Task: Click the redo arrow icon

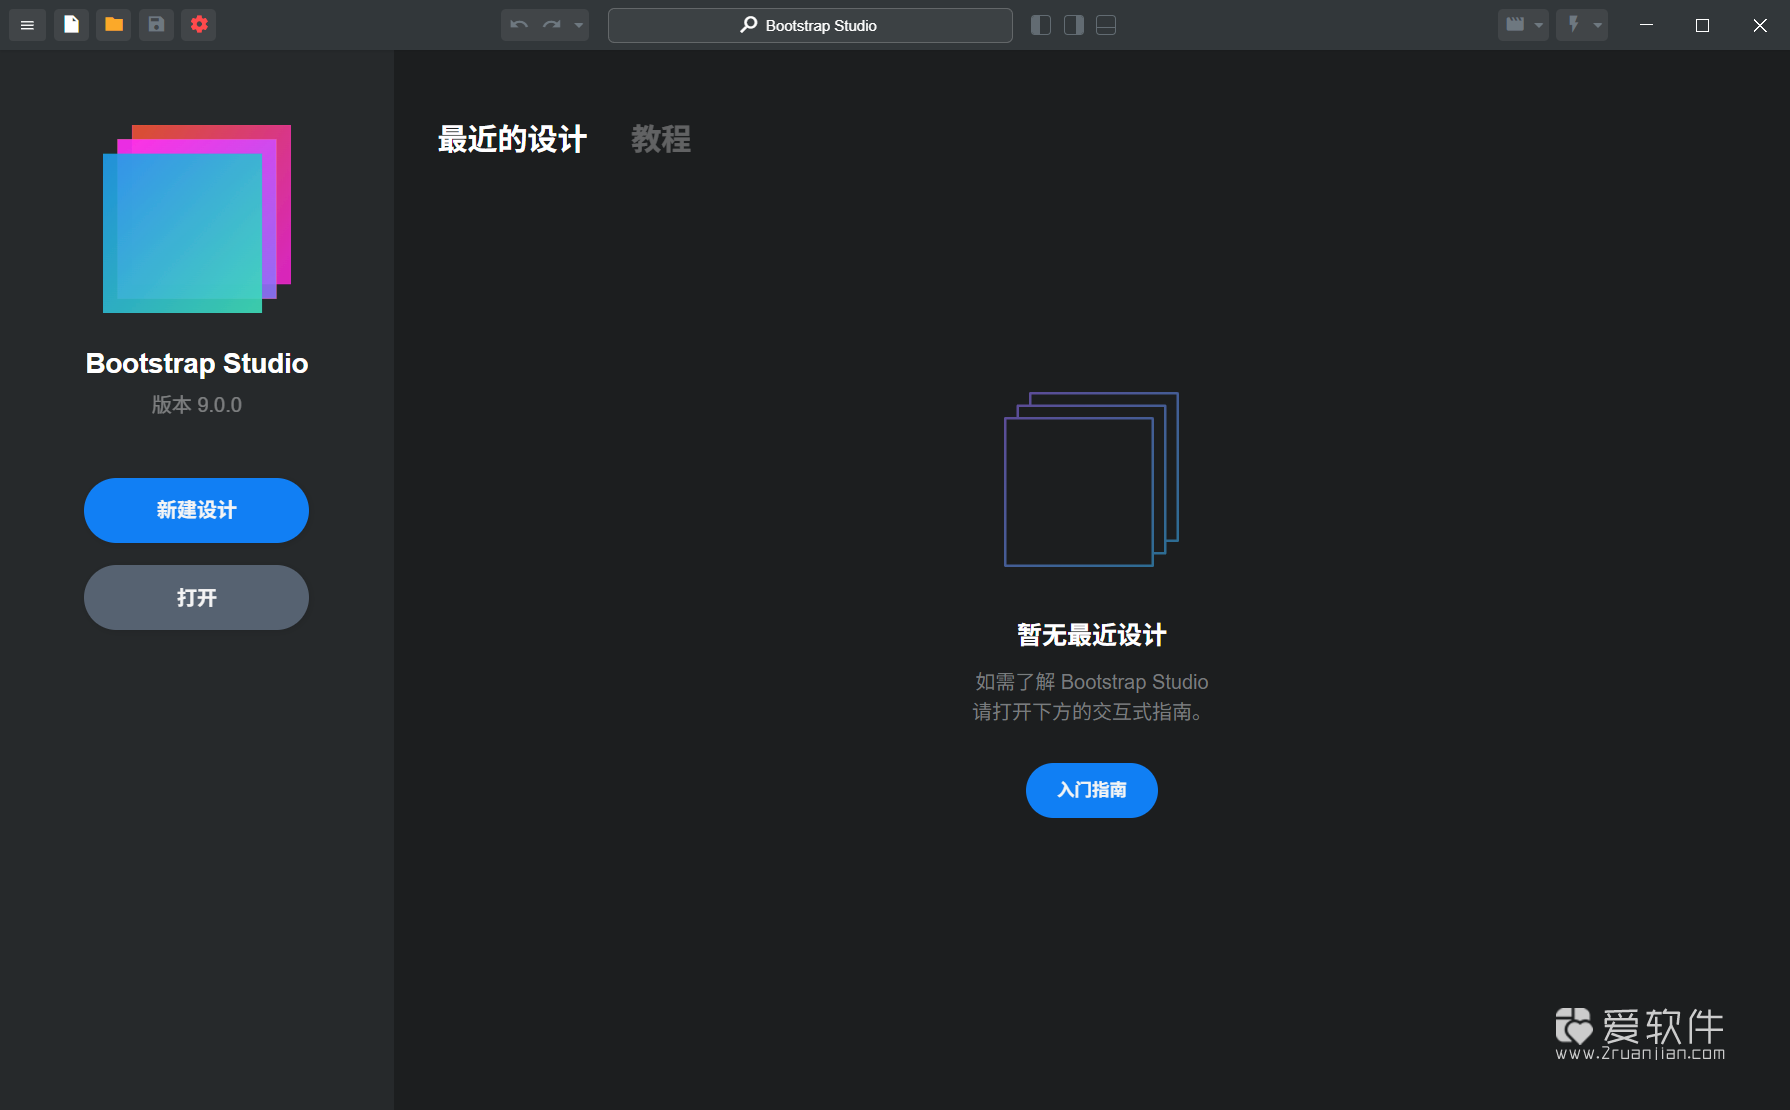Action: click(551, 25)
